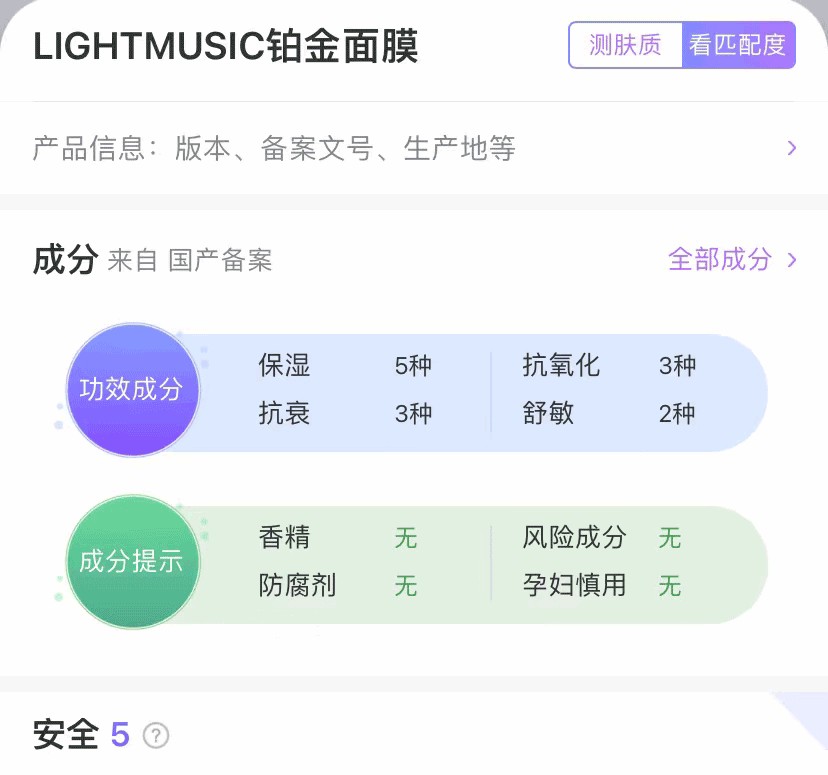Open product info 版本、备案文号、生产地等 row
Viewport: 828px width, 775px height.
coord(344,149)
